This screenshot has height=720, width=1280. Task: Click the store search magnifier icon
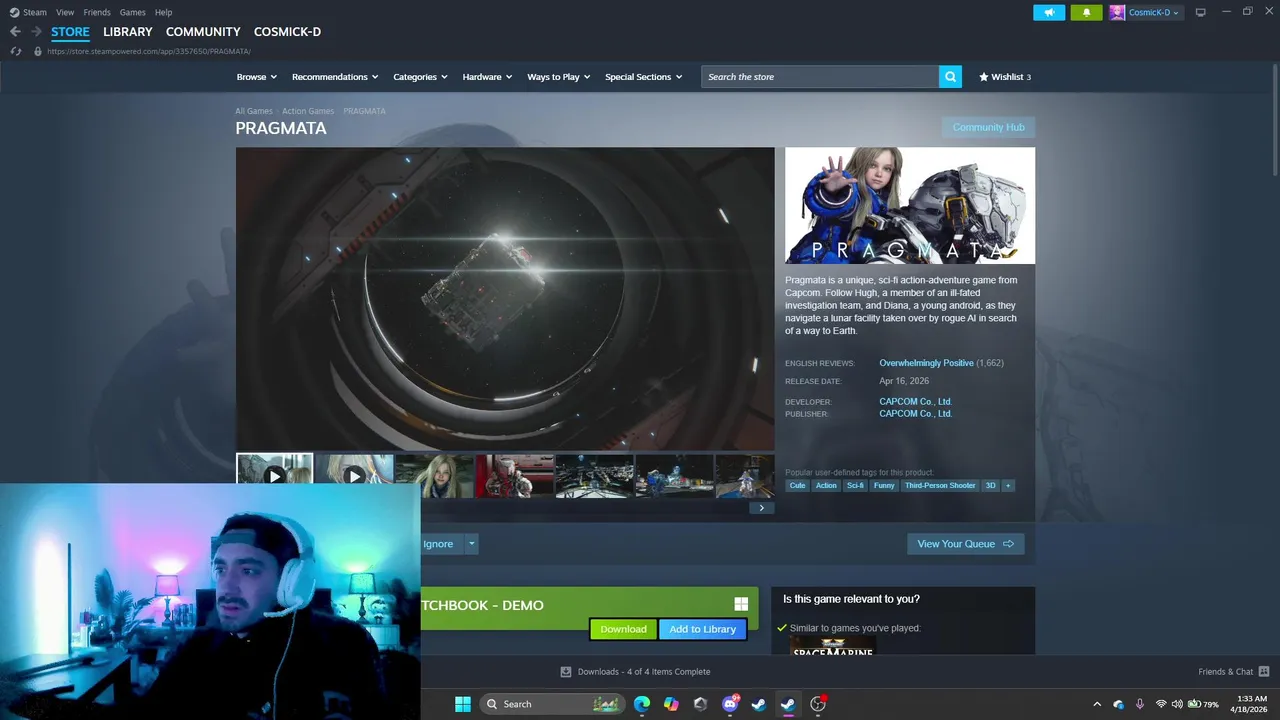(x=950, y=77)
